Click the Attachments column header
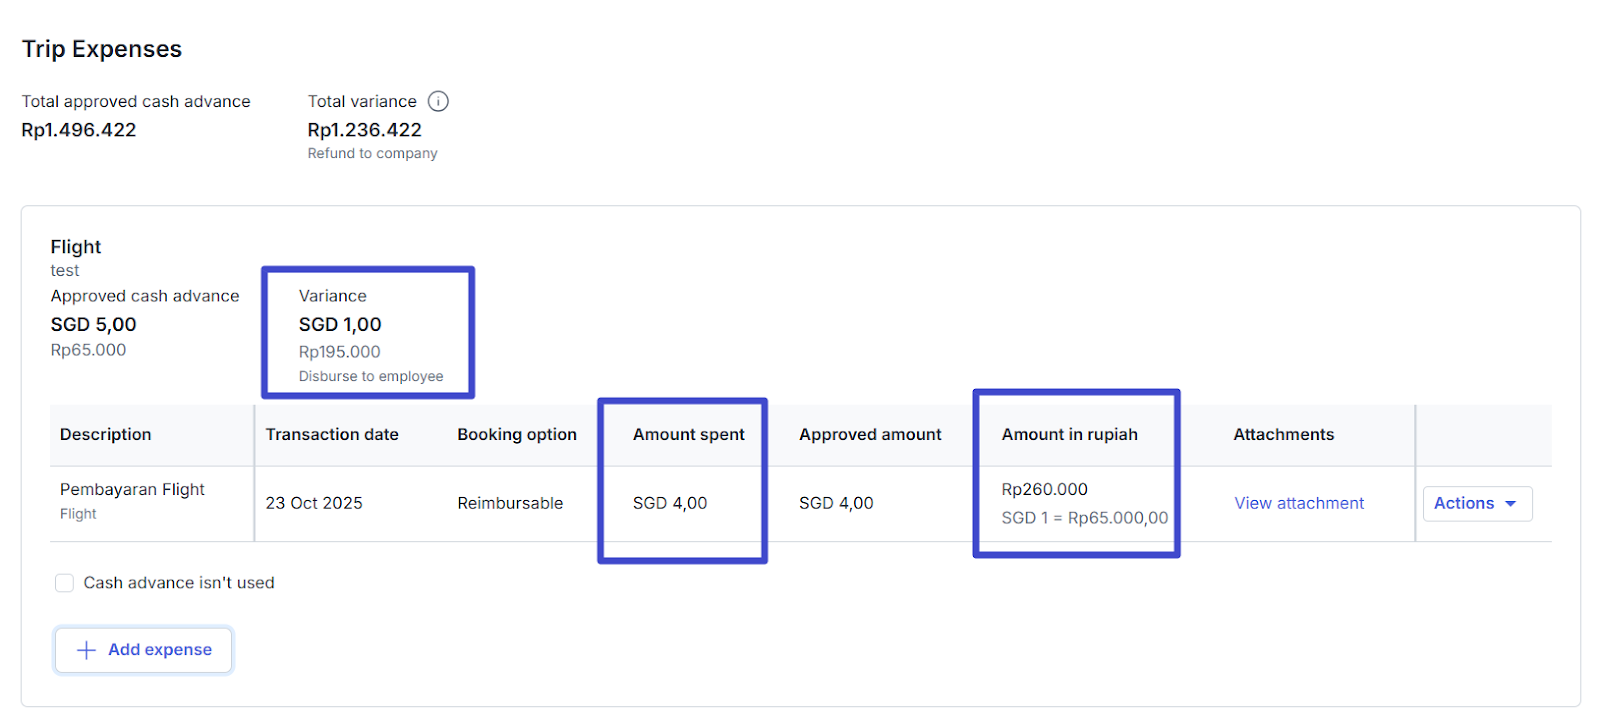This screenshot has width=1600, height=721. click(x=1283, y=434)
